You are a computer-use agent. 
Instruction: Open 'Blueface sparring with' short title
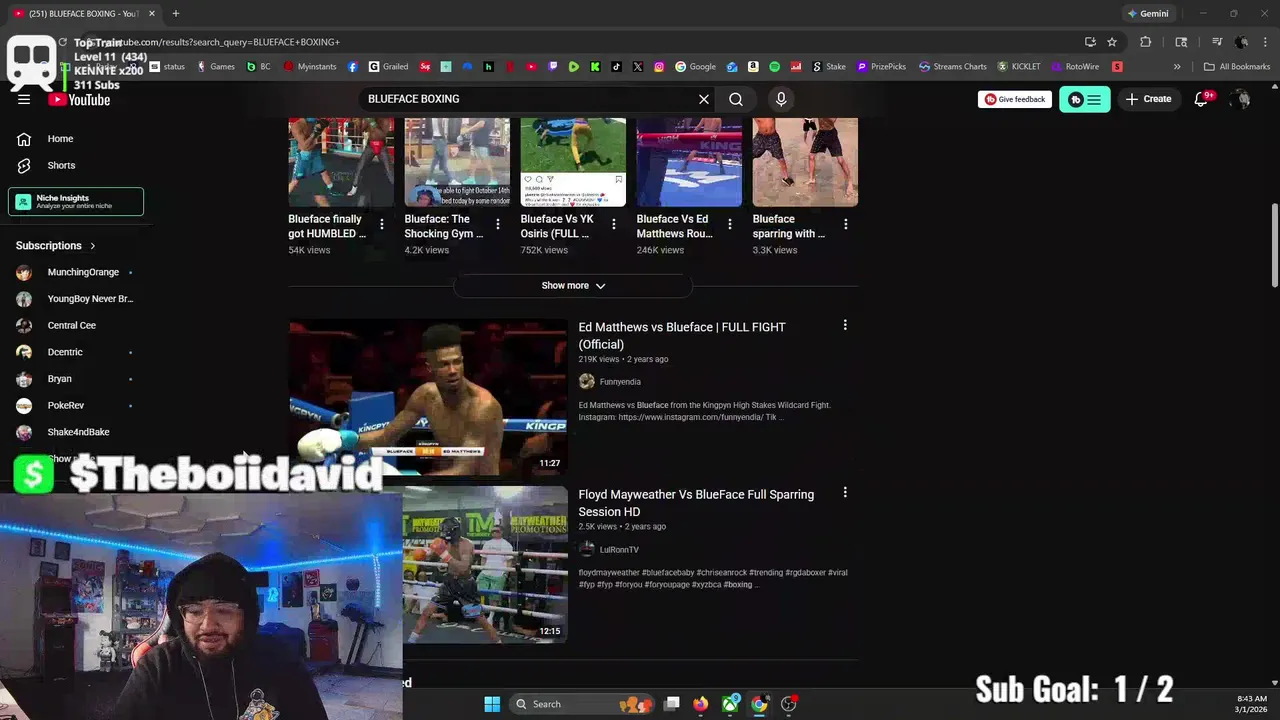pos(789,226)
